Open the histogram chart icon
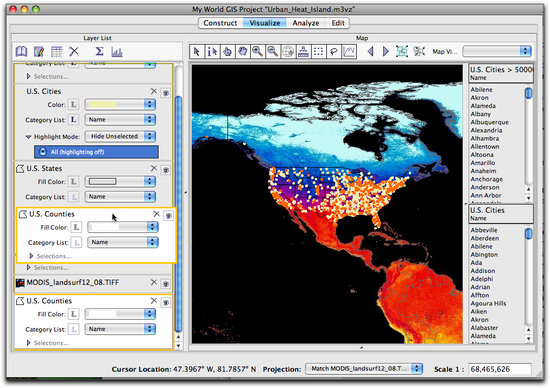The width and height of the screenshot is (550, 388). pyautogui.click(x=117, y=52)
